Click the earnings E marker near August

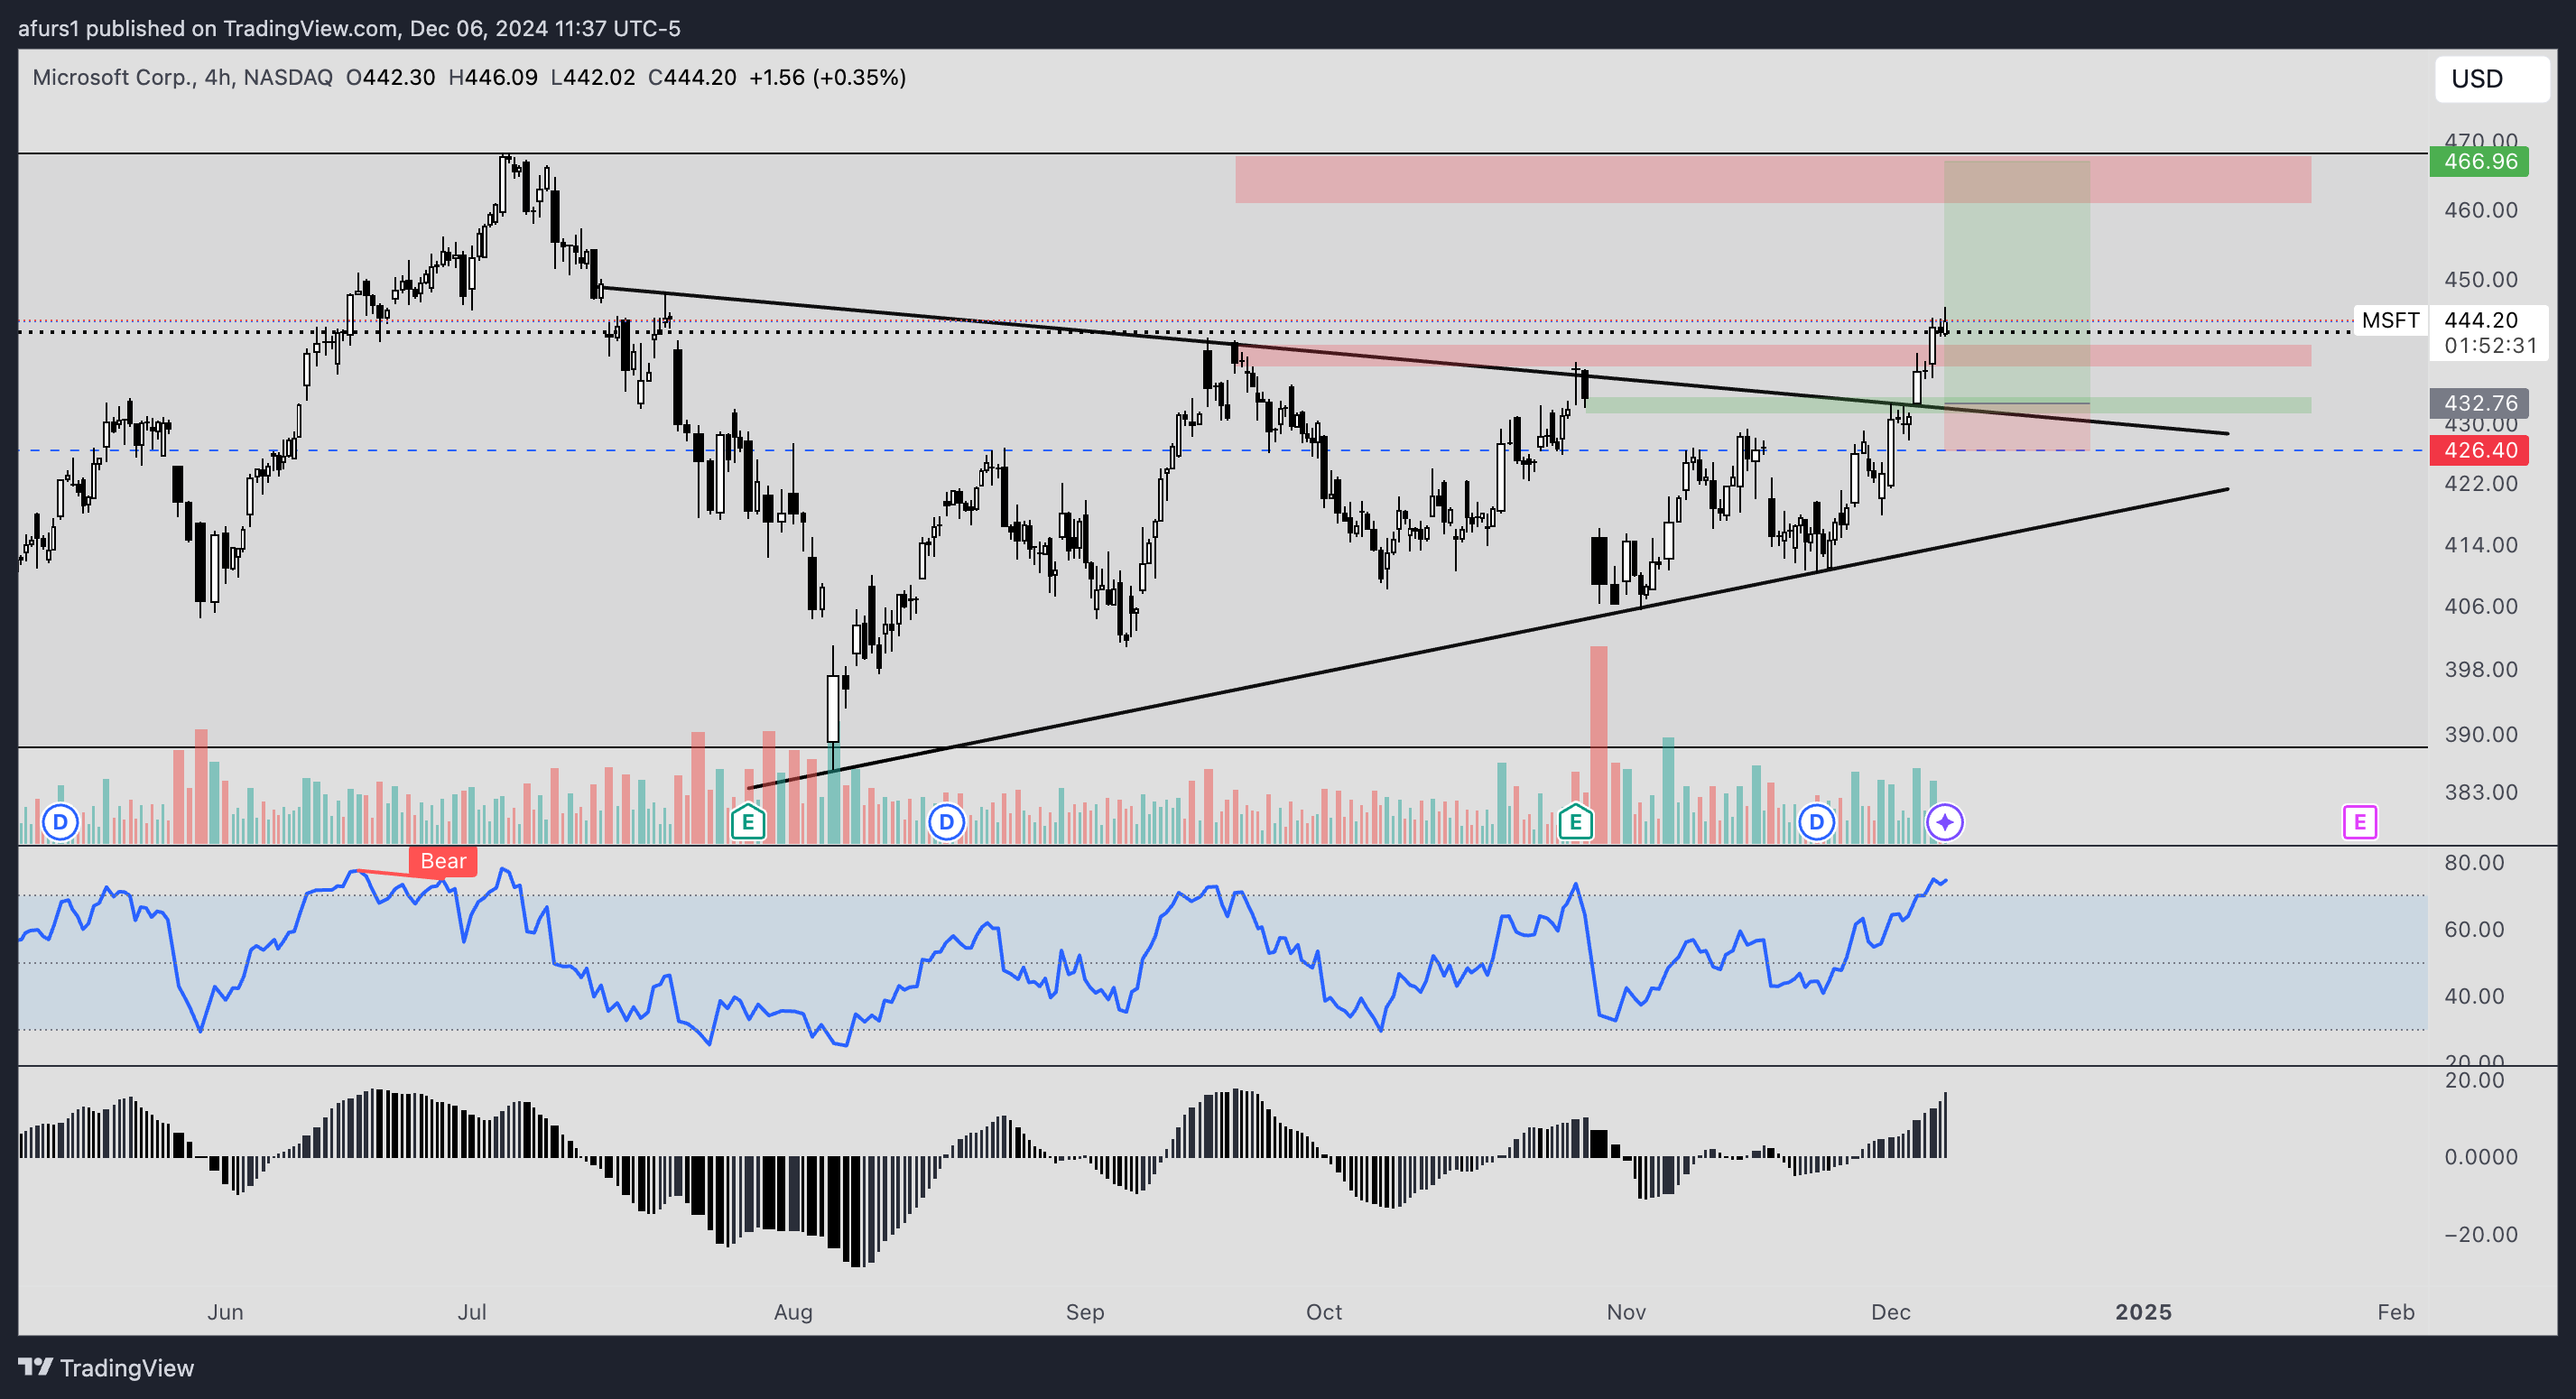click(x=748, y=823)
